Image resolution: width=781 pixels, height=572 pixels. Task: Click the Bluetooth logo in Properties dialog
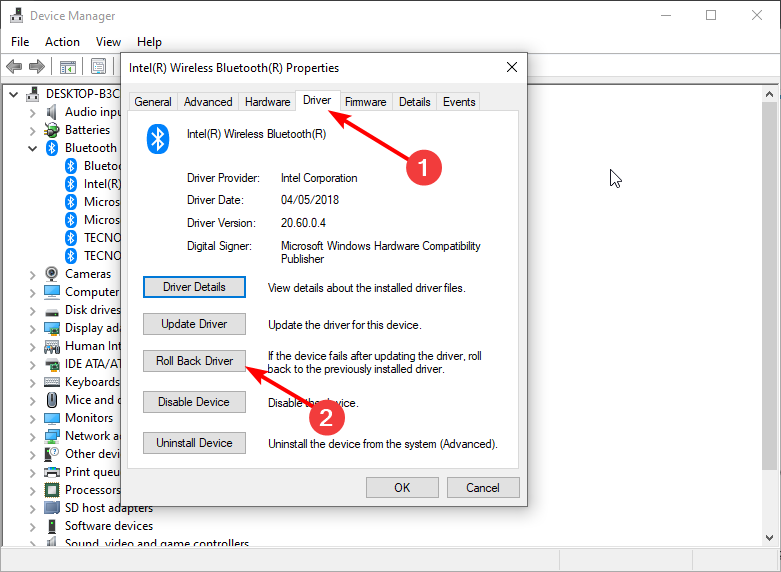point(158,139)
